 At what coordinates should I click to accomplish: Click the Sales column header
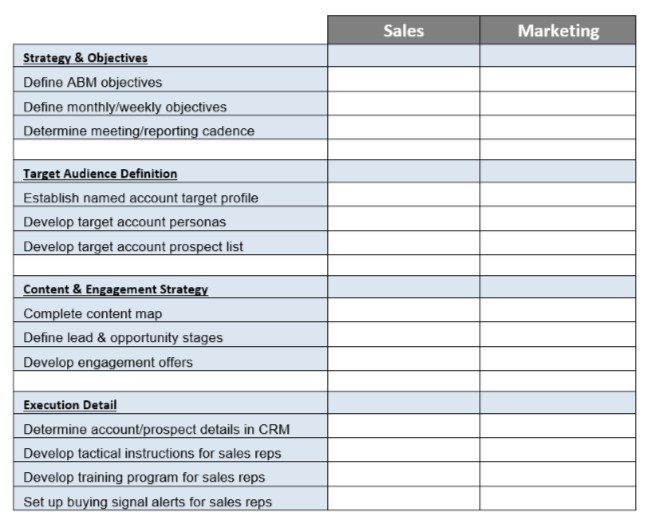(403, 31)
